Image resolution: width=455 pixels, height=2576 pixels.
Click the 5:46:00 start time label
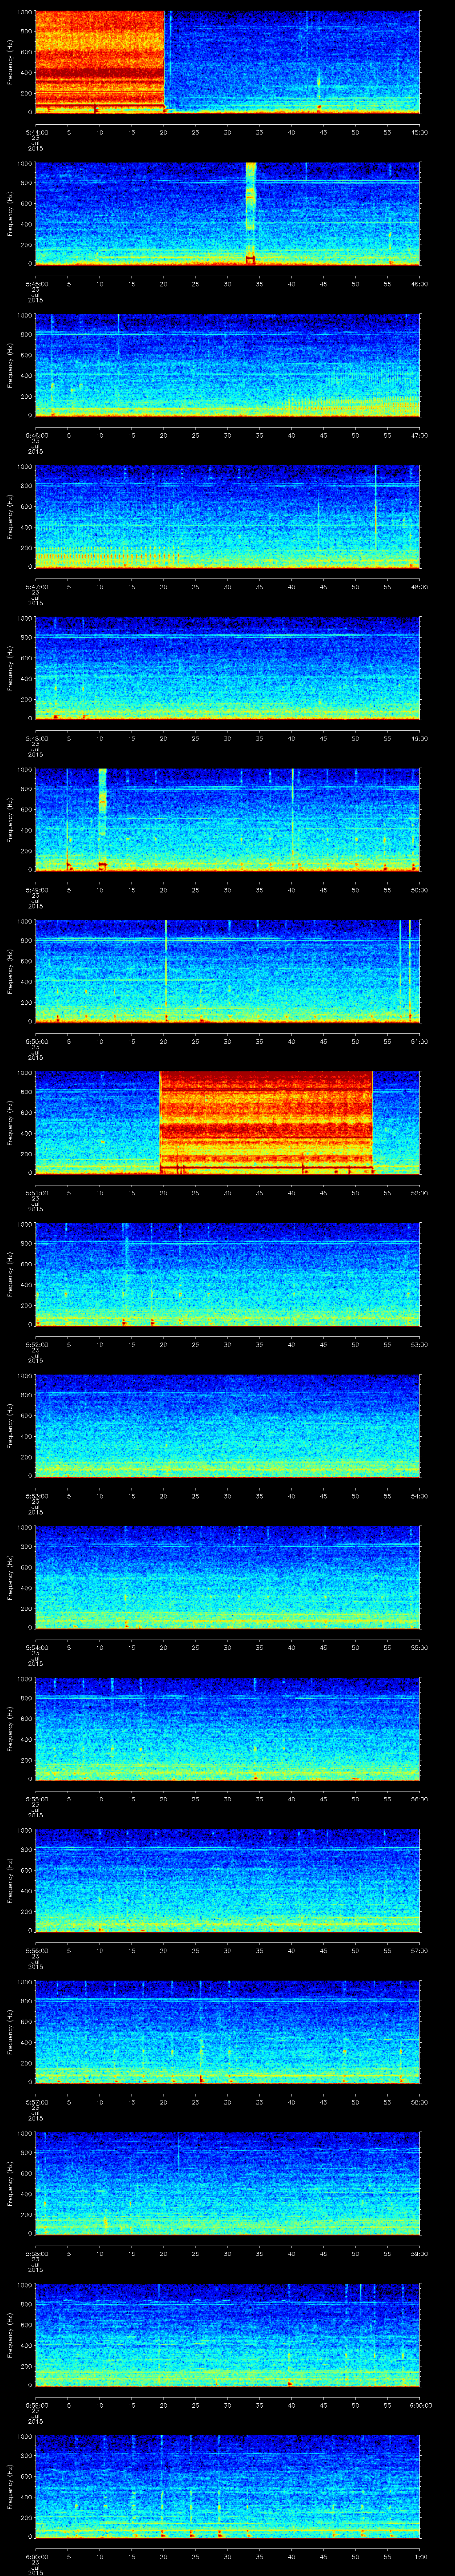tap(37, 436)
